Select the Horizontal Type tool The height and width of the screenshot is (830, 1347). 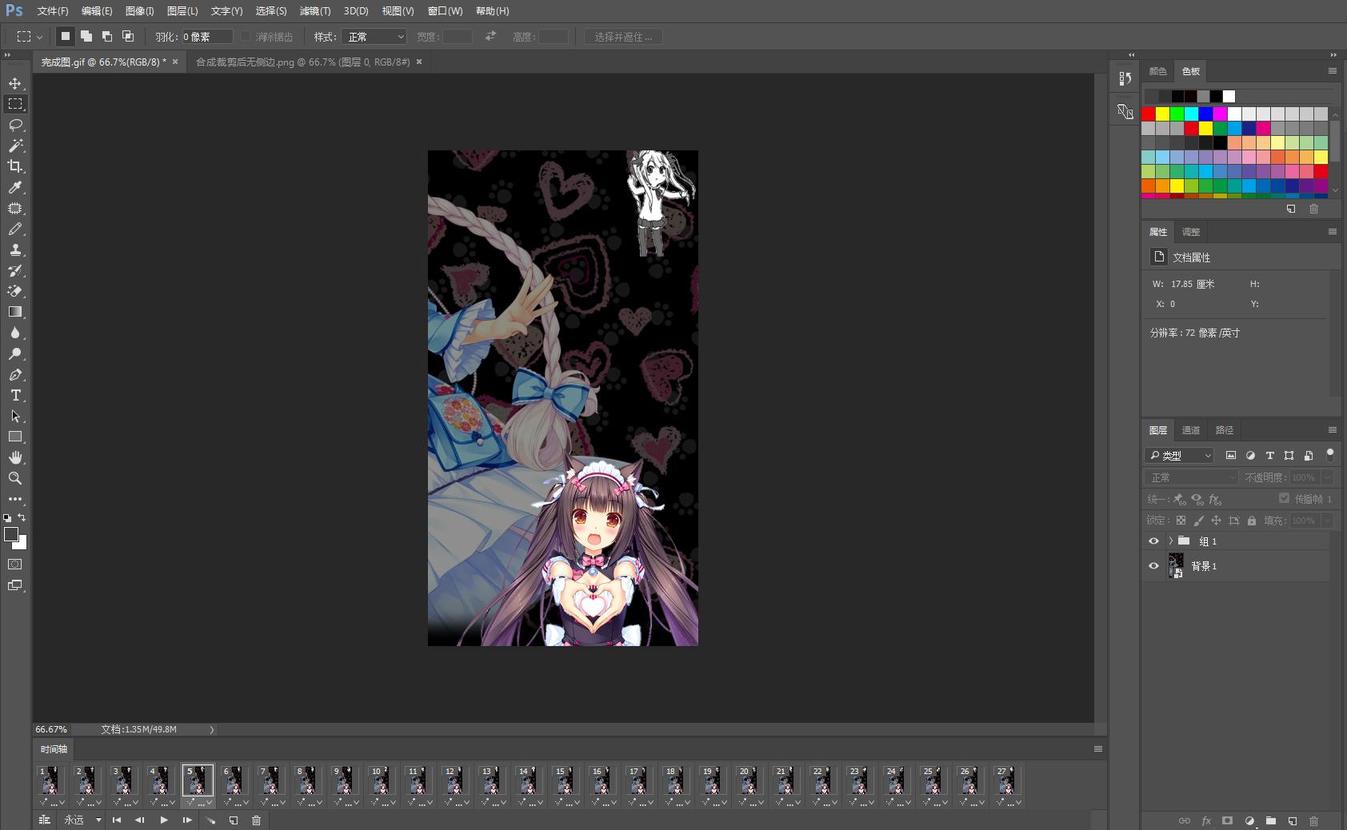[x=15, y=396]
